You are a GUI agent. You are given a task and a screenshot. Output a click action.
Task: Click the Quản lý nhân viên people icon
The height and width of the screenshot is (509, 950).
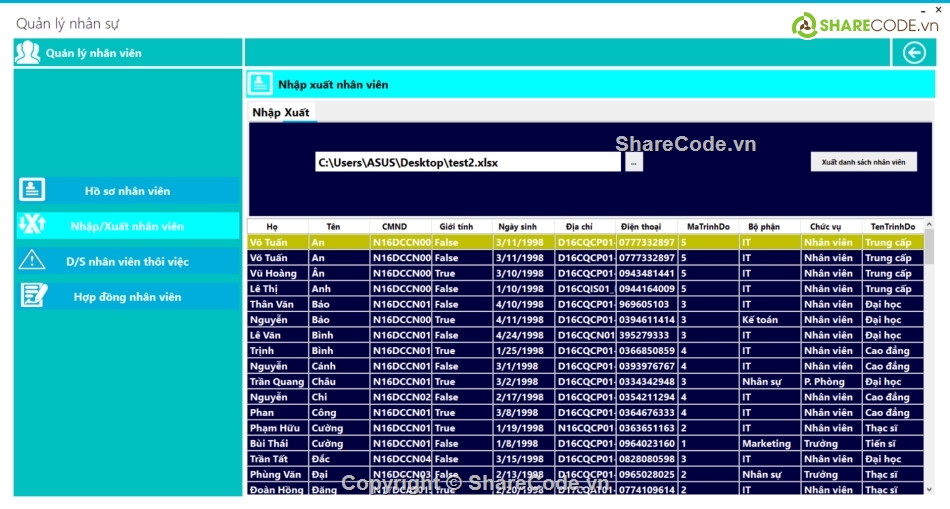(27, 53)
